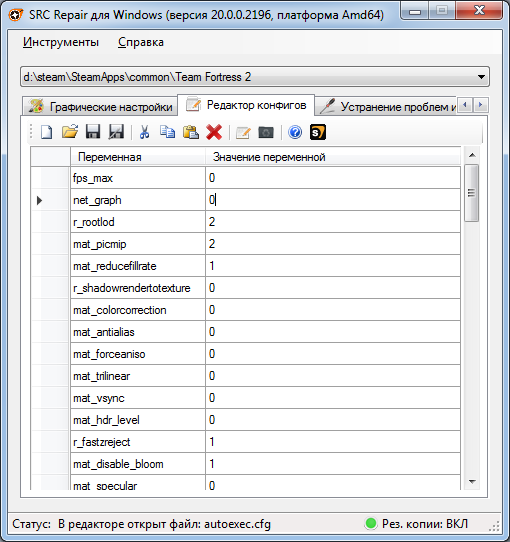Select the r_fastzreject cell
The image size is (510, 542).
pyautogui.click(x=138, y=442)
